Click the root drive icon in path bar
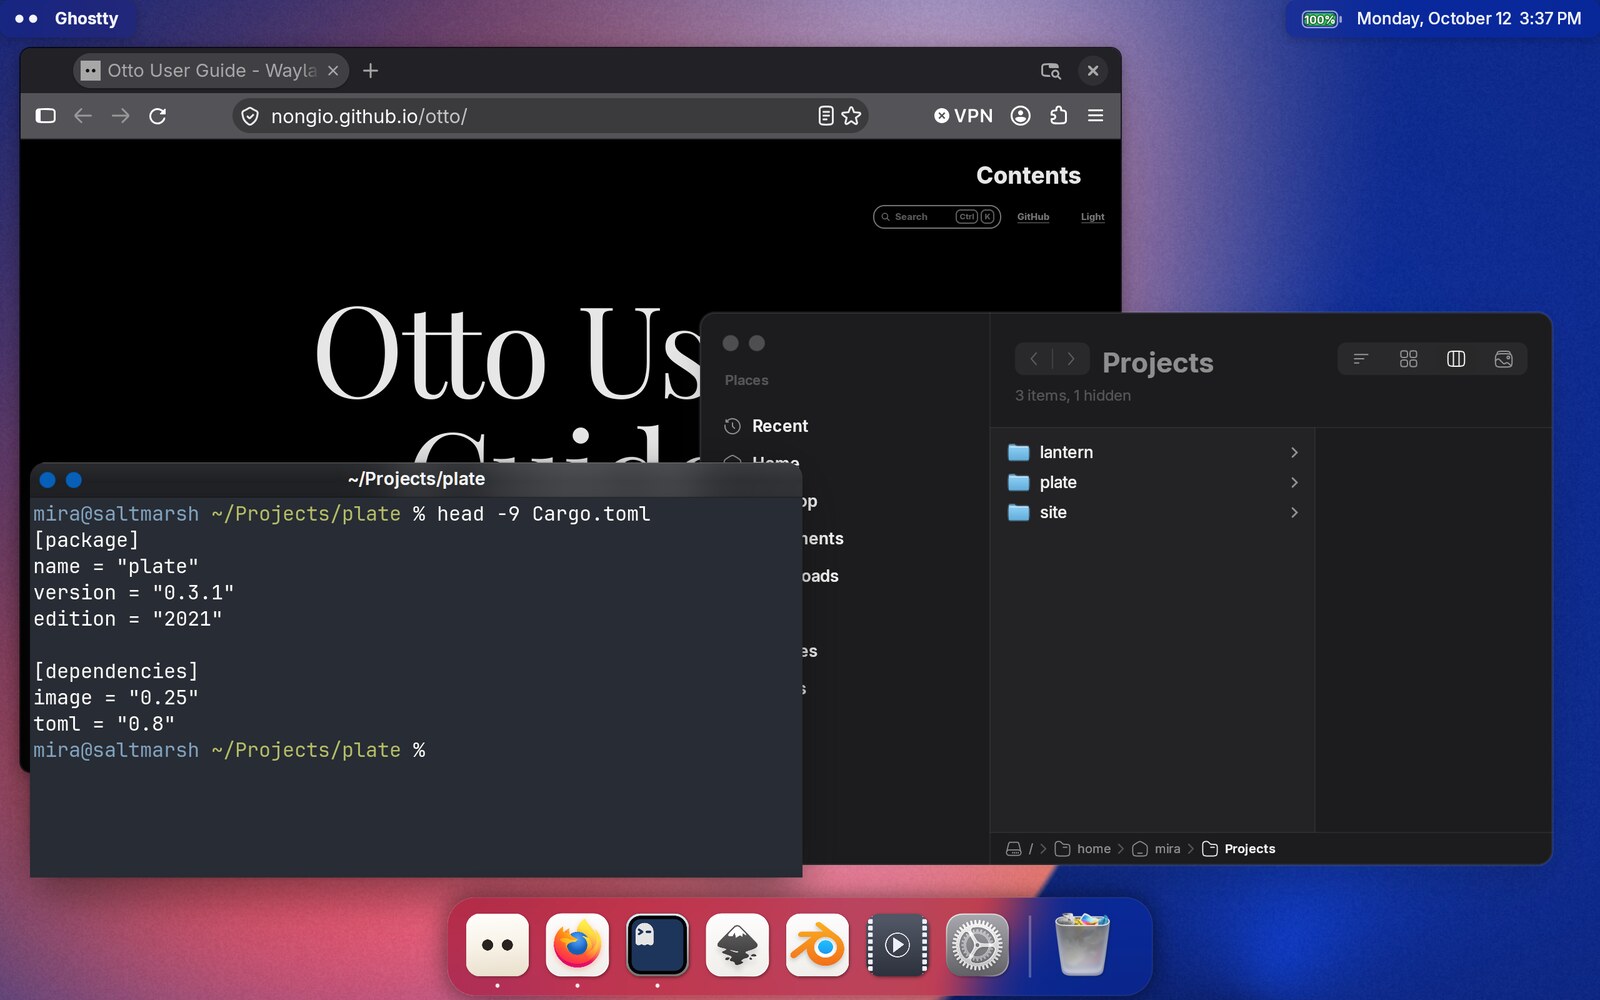The image size is (1600, 1000). point(1013,849)
